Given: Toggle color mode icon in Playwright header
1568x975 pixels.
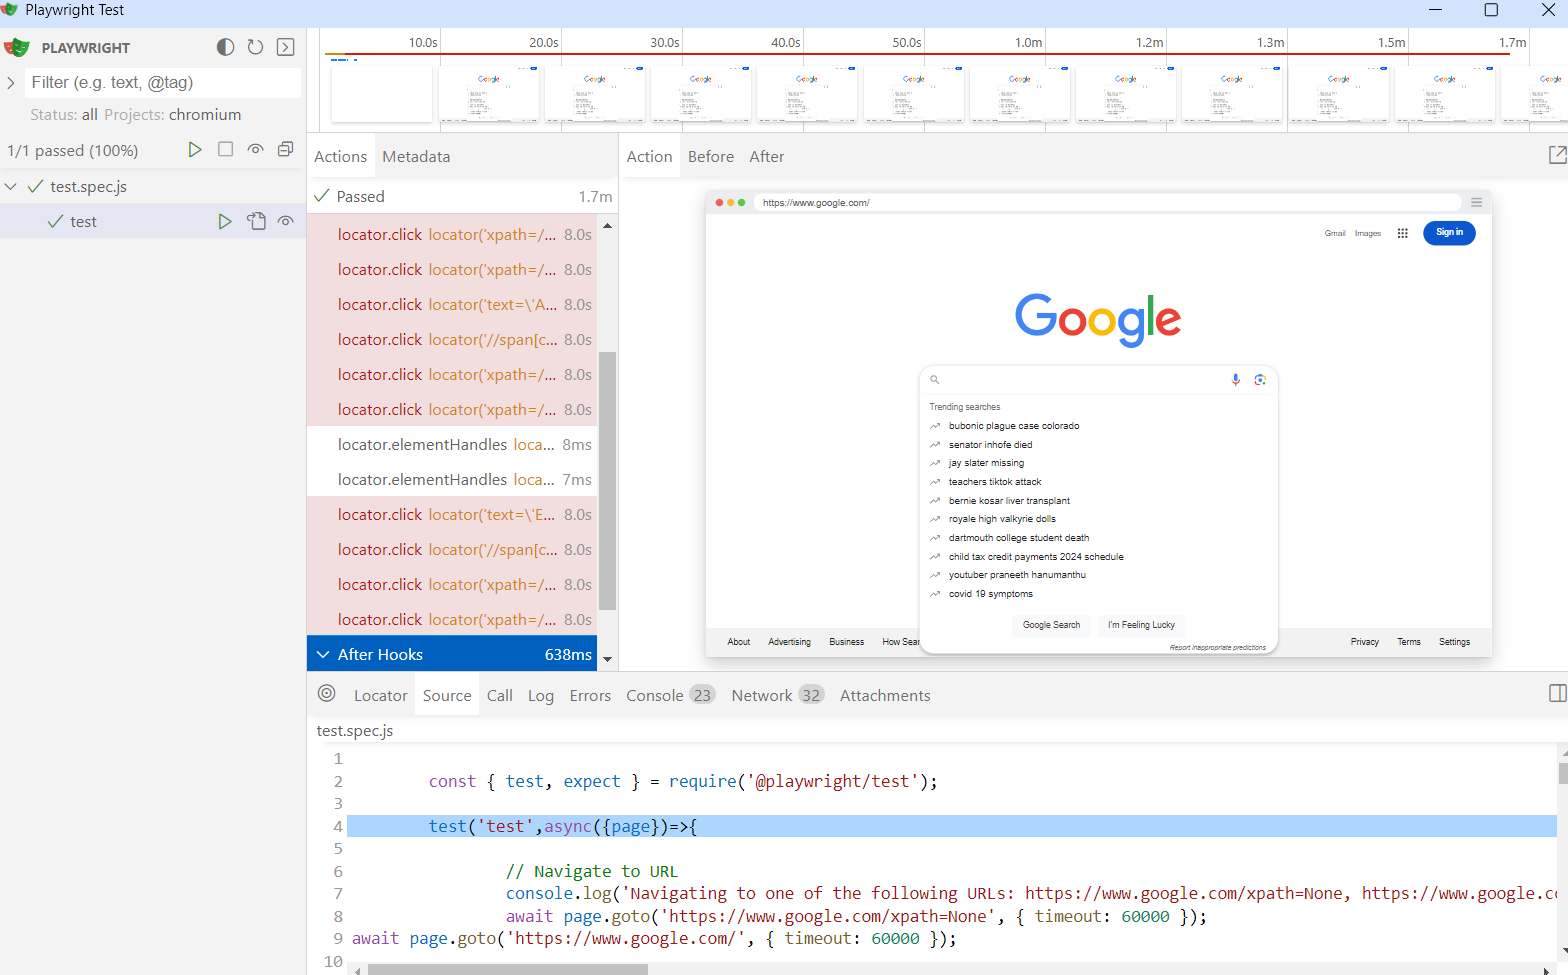Looking at the screenshot, I should click(226, 47).
